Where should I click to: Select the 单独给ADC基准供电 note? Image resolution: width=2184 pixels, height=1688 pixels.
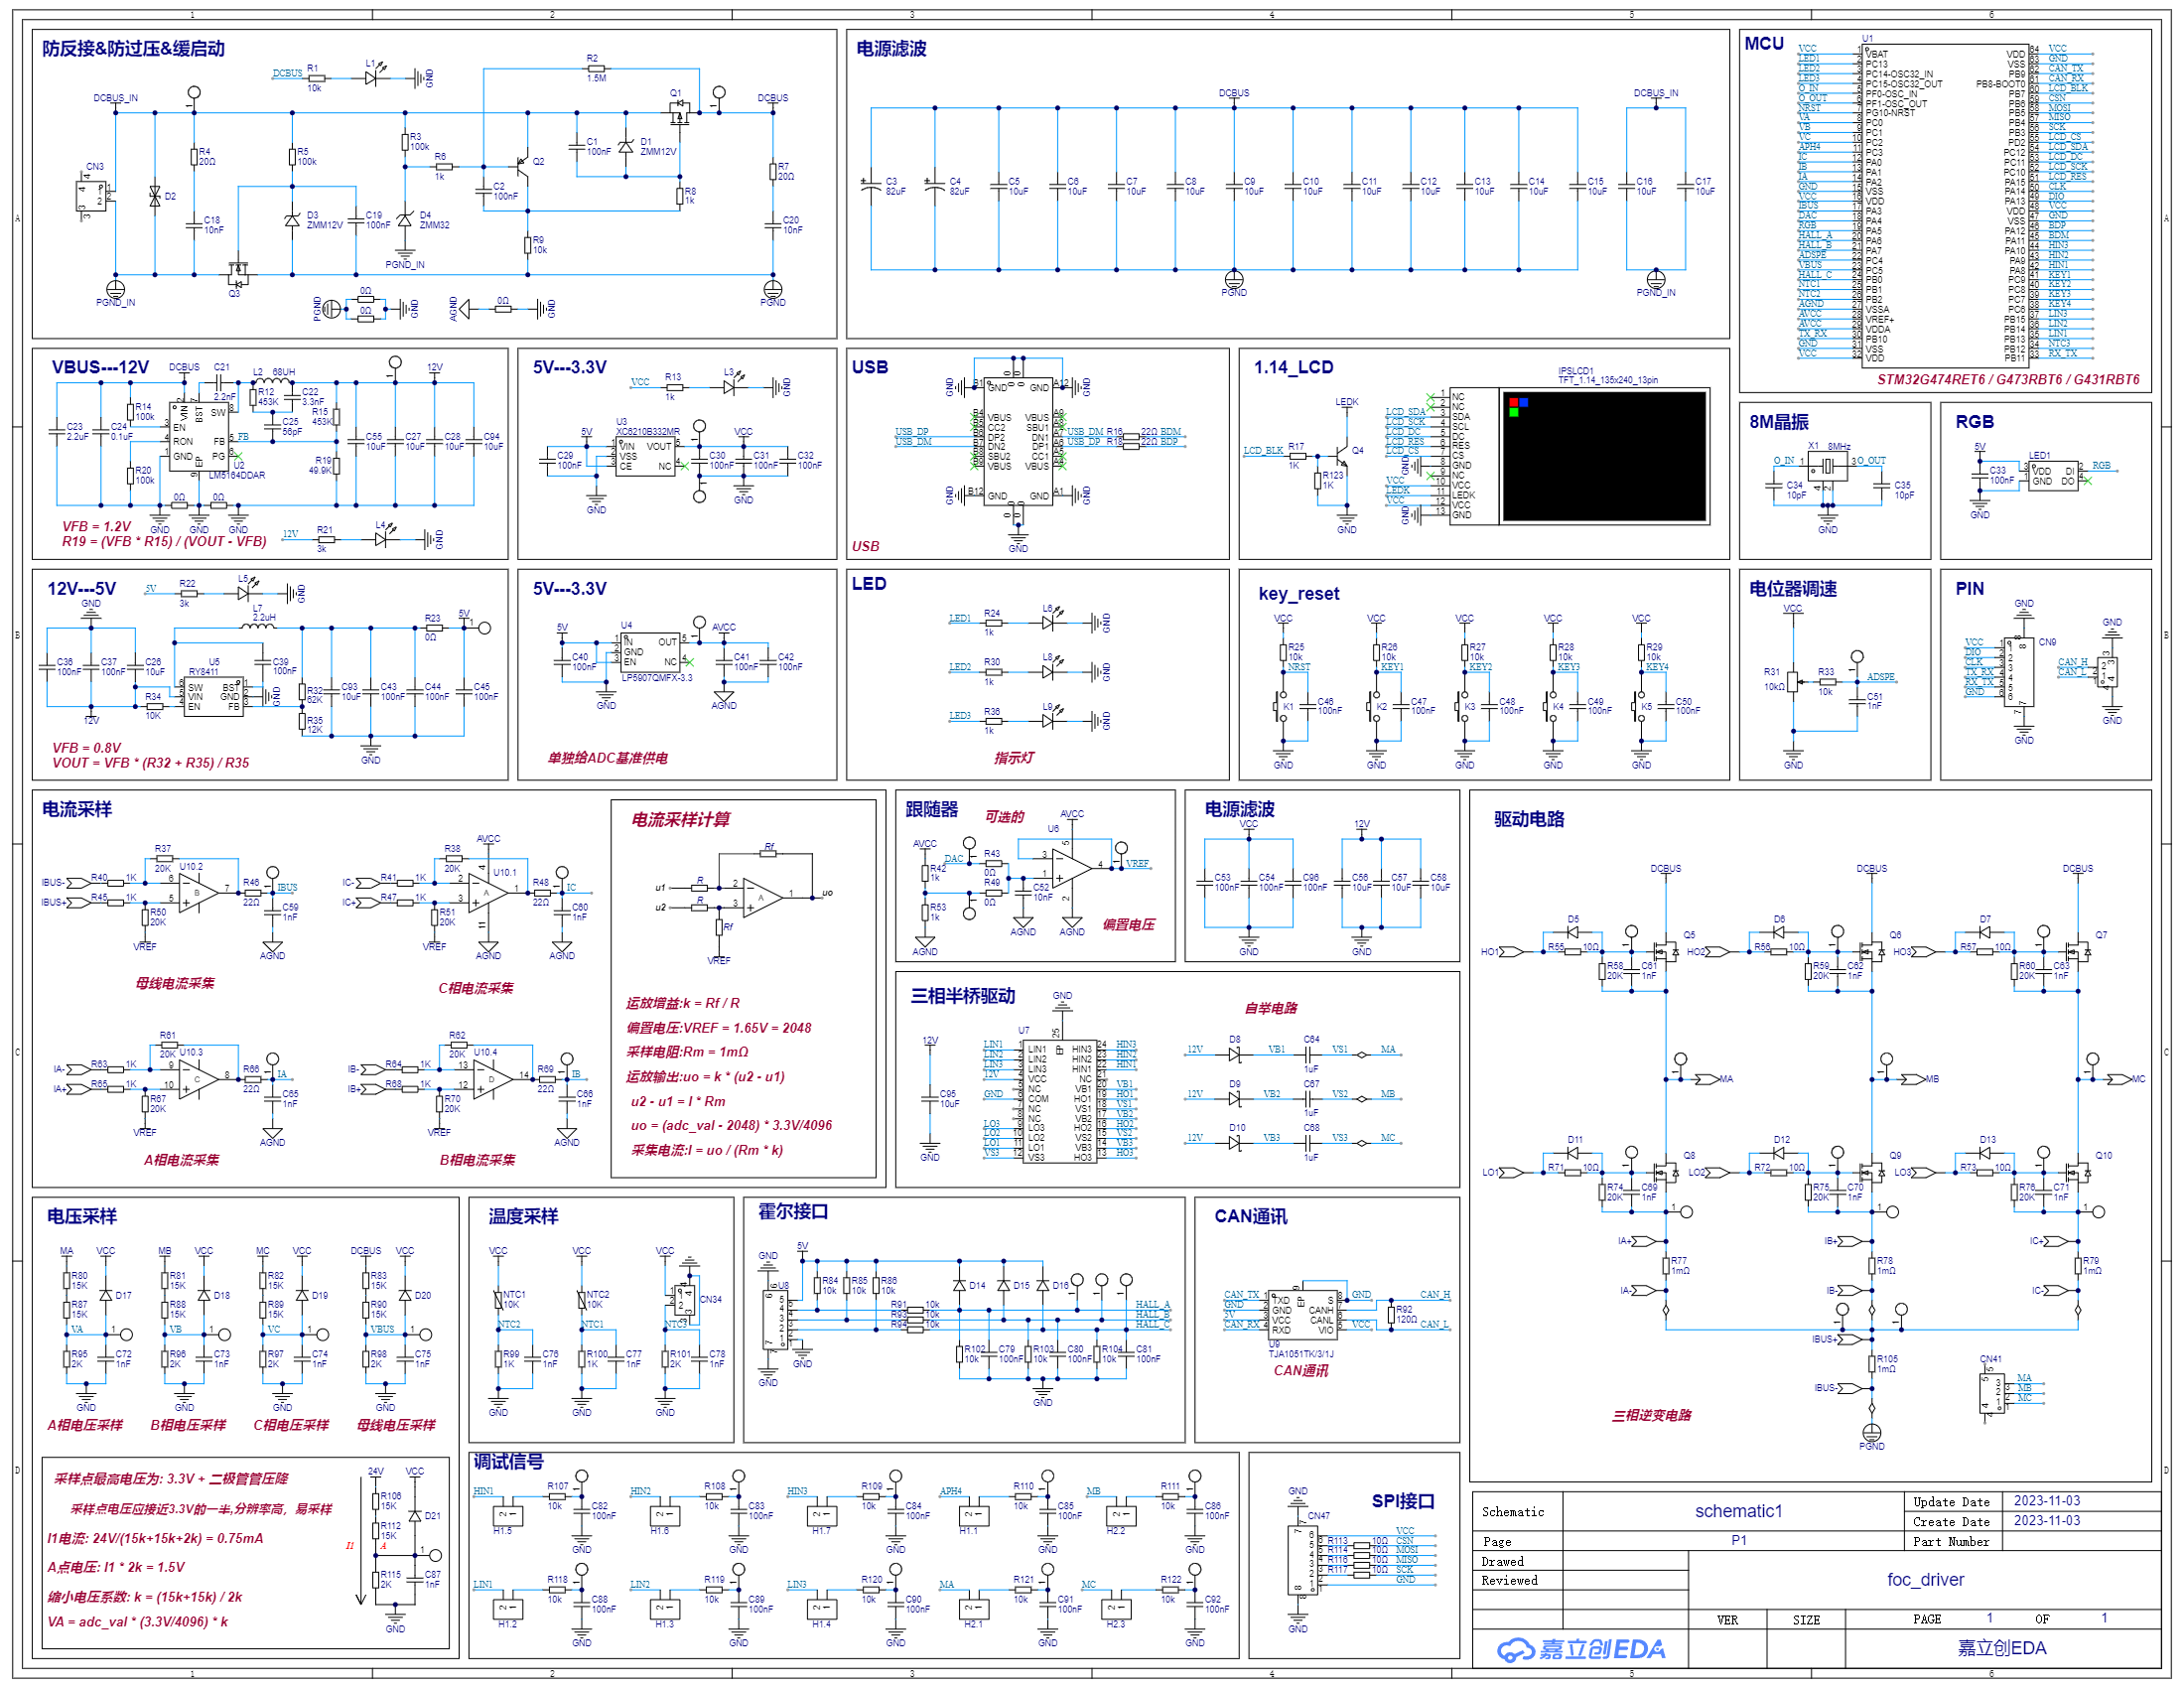[607, 759]
